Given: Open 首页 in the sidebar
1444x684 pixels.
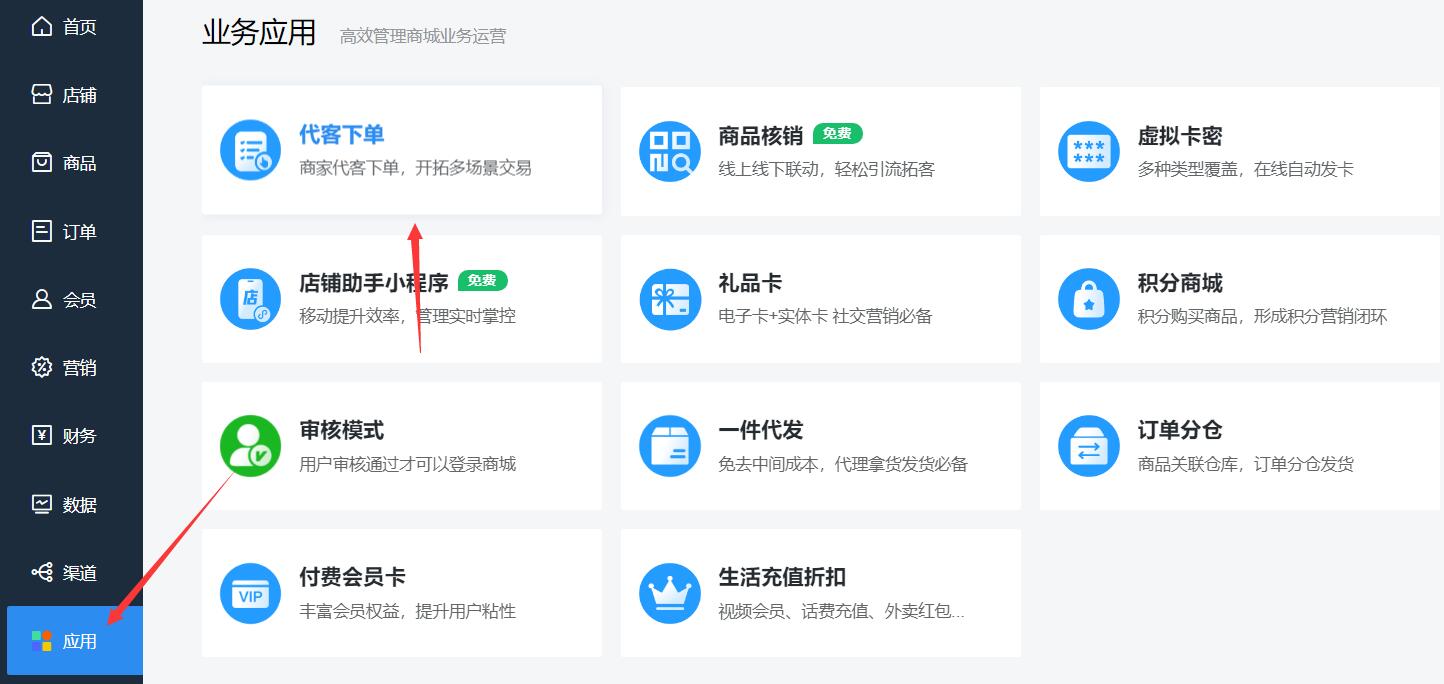Looking at the screenshot, I should click(x=66, y=27).
